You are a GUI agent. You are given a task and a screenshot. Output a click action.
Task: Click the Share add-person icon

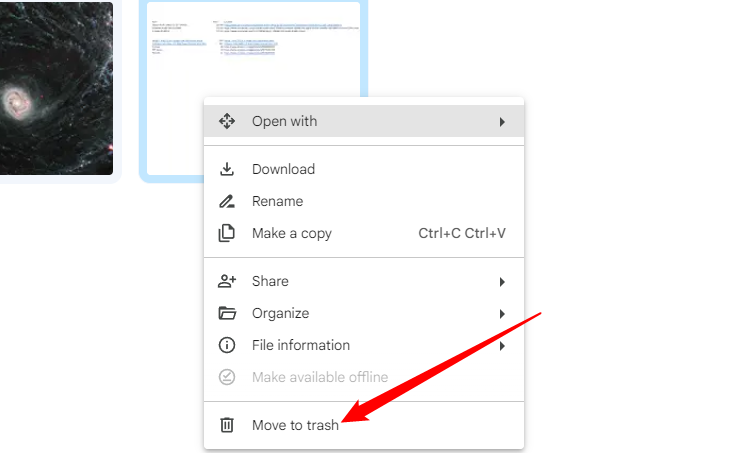(x=227, y=281)
